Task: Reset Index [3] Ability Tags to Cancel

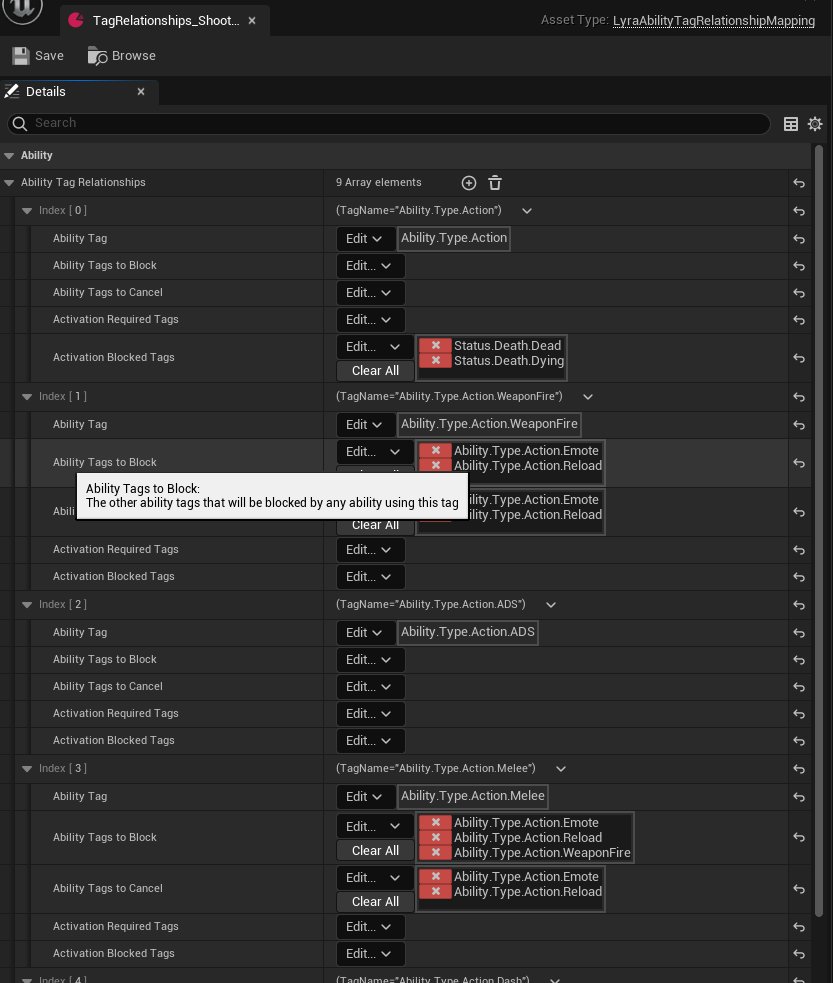Action: tap(799, 889)
